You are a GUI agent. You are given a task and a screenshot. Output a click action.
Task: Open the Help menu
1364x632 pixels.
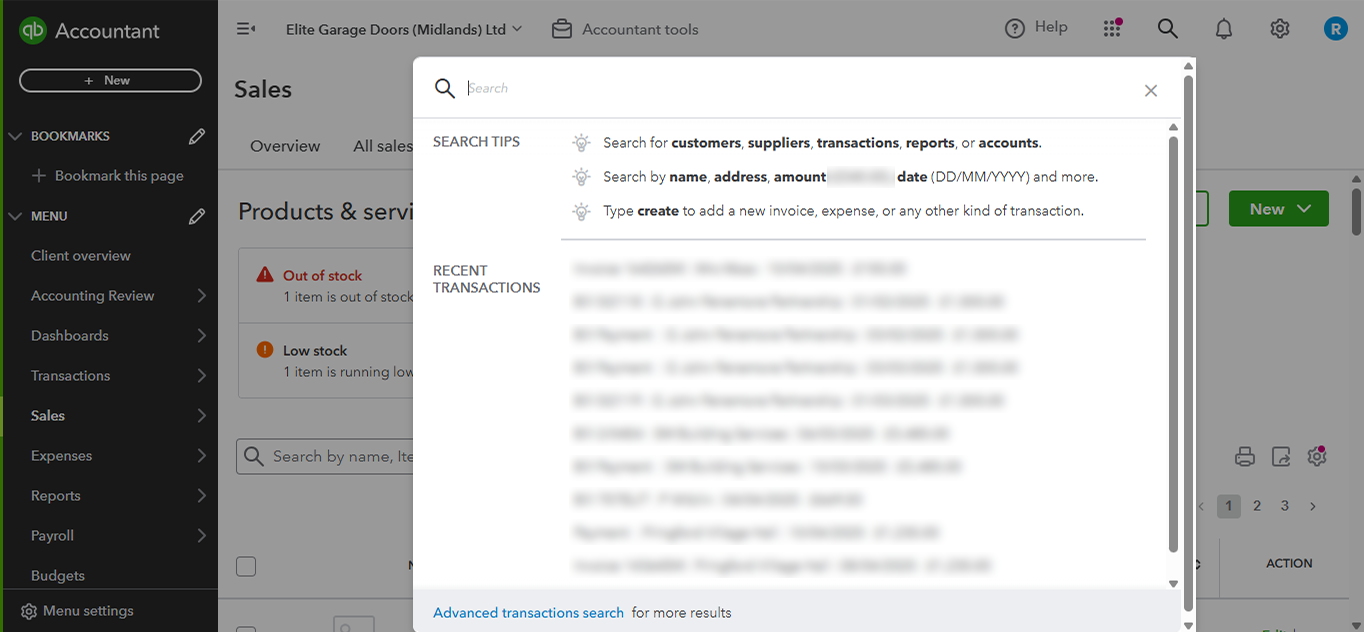pyautogui.click(x=1036, y=28)
